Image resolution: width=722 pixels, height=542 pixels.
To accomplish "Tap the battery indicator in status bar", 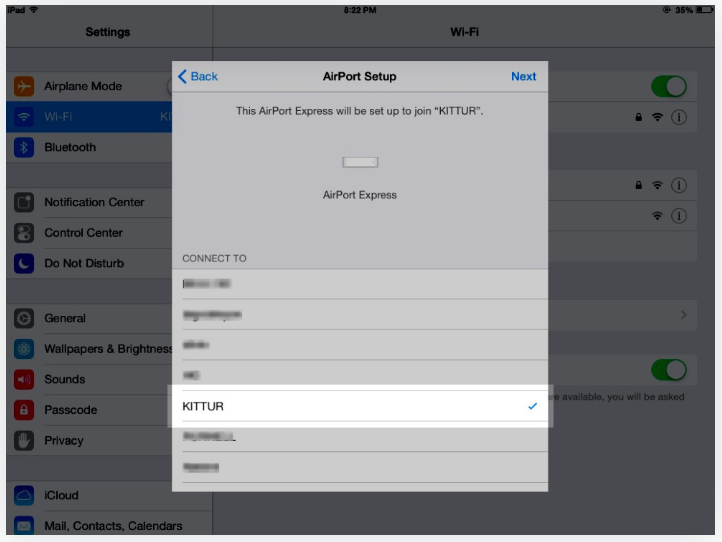I will point(705,10).
